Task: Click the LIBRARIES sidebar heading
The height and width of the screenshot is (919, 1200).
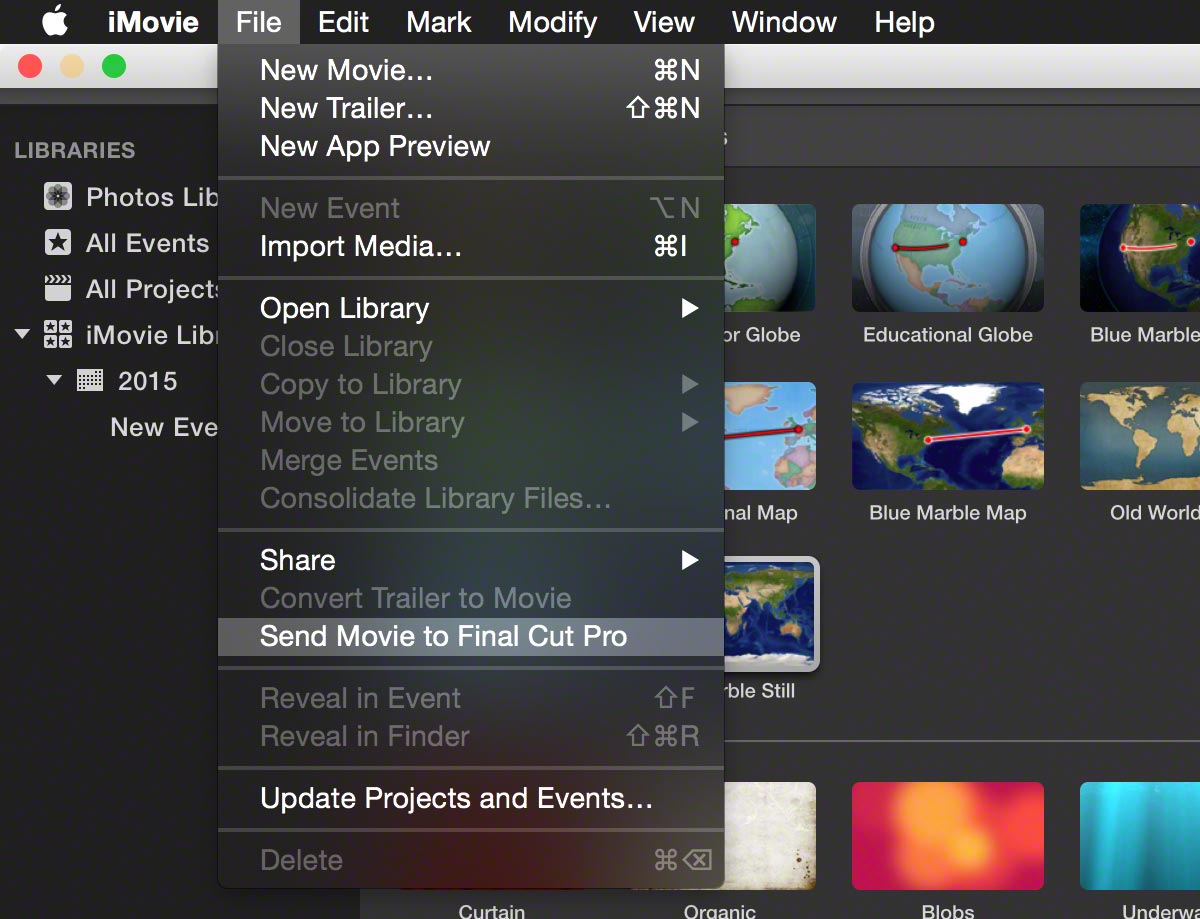Action: (x=74, y=151)
